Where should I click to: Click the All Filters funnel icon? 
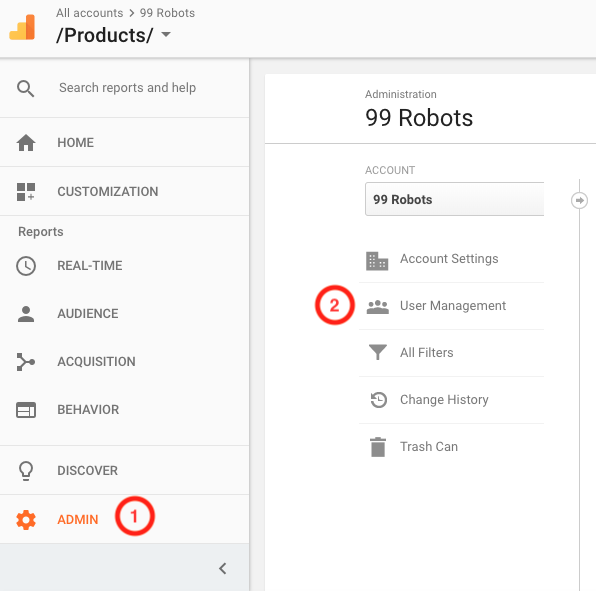(378, 352)
